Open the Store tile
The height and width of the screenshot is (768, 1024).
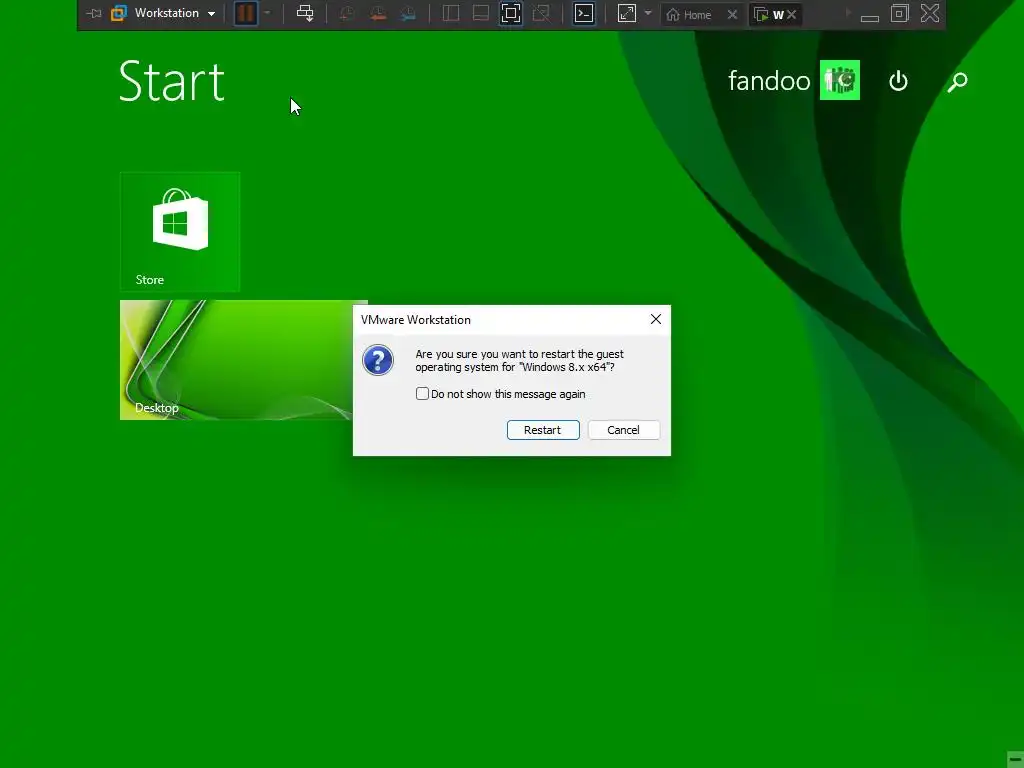pyautogui.click(x=180, y=232)
